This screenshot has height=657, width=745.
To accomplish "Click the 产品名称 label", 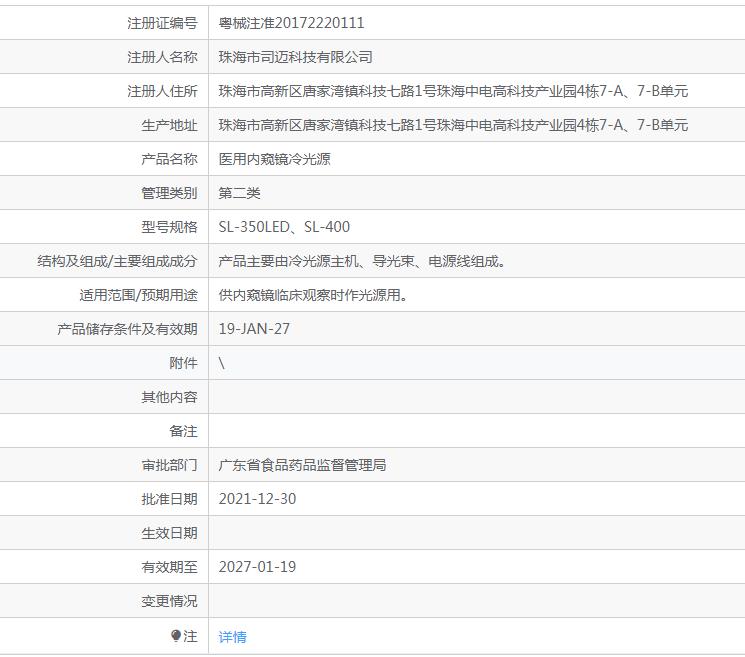I will 169,159.
